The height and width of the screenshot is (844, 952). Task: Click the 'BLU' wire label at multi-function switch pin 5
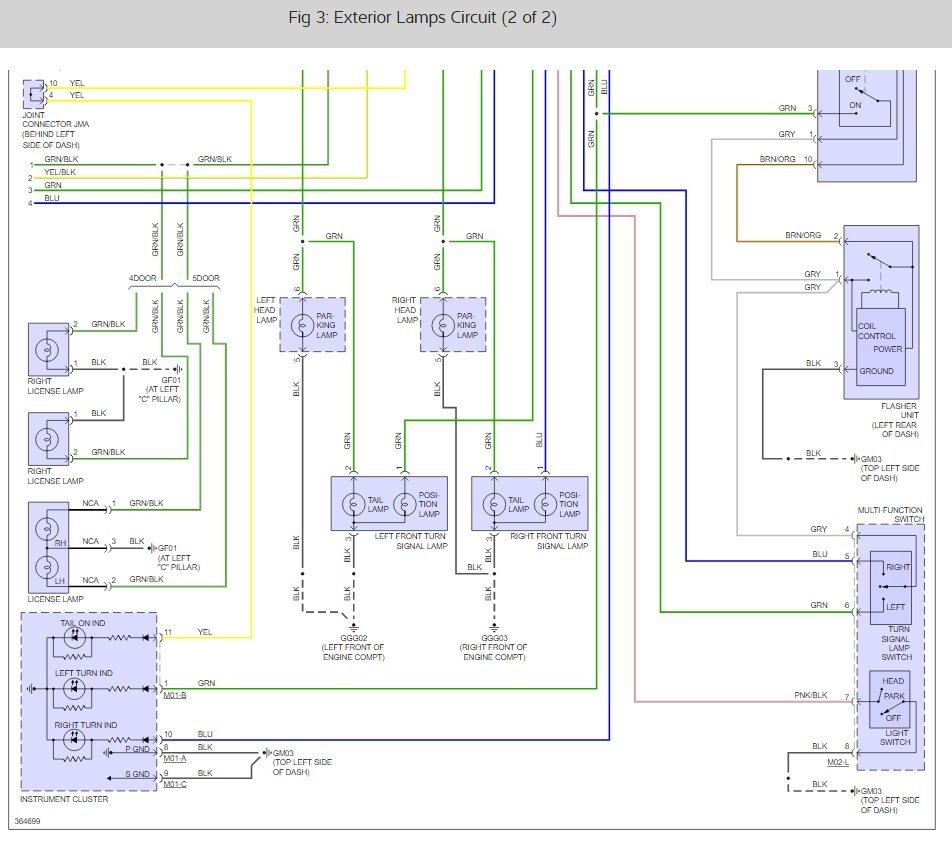pyautogui.click(x=820, y=554)
